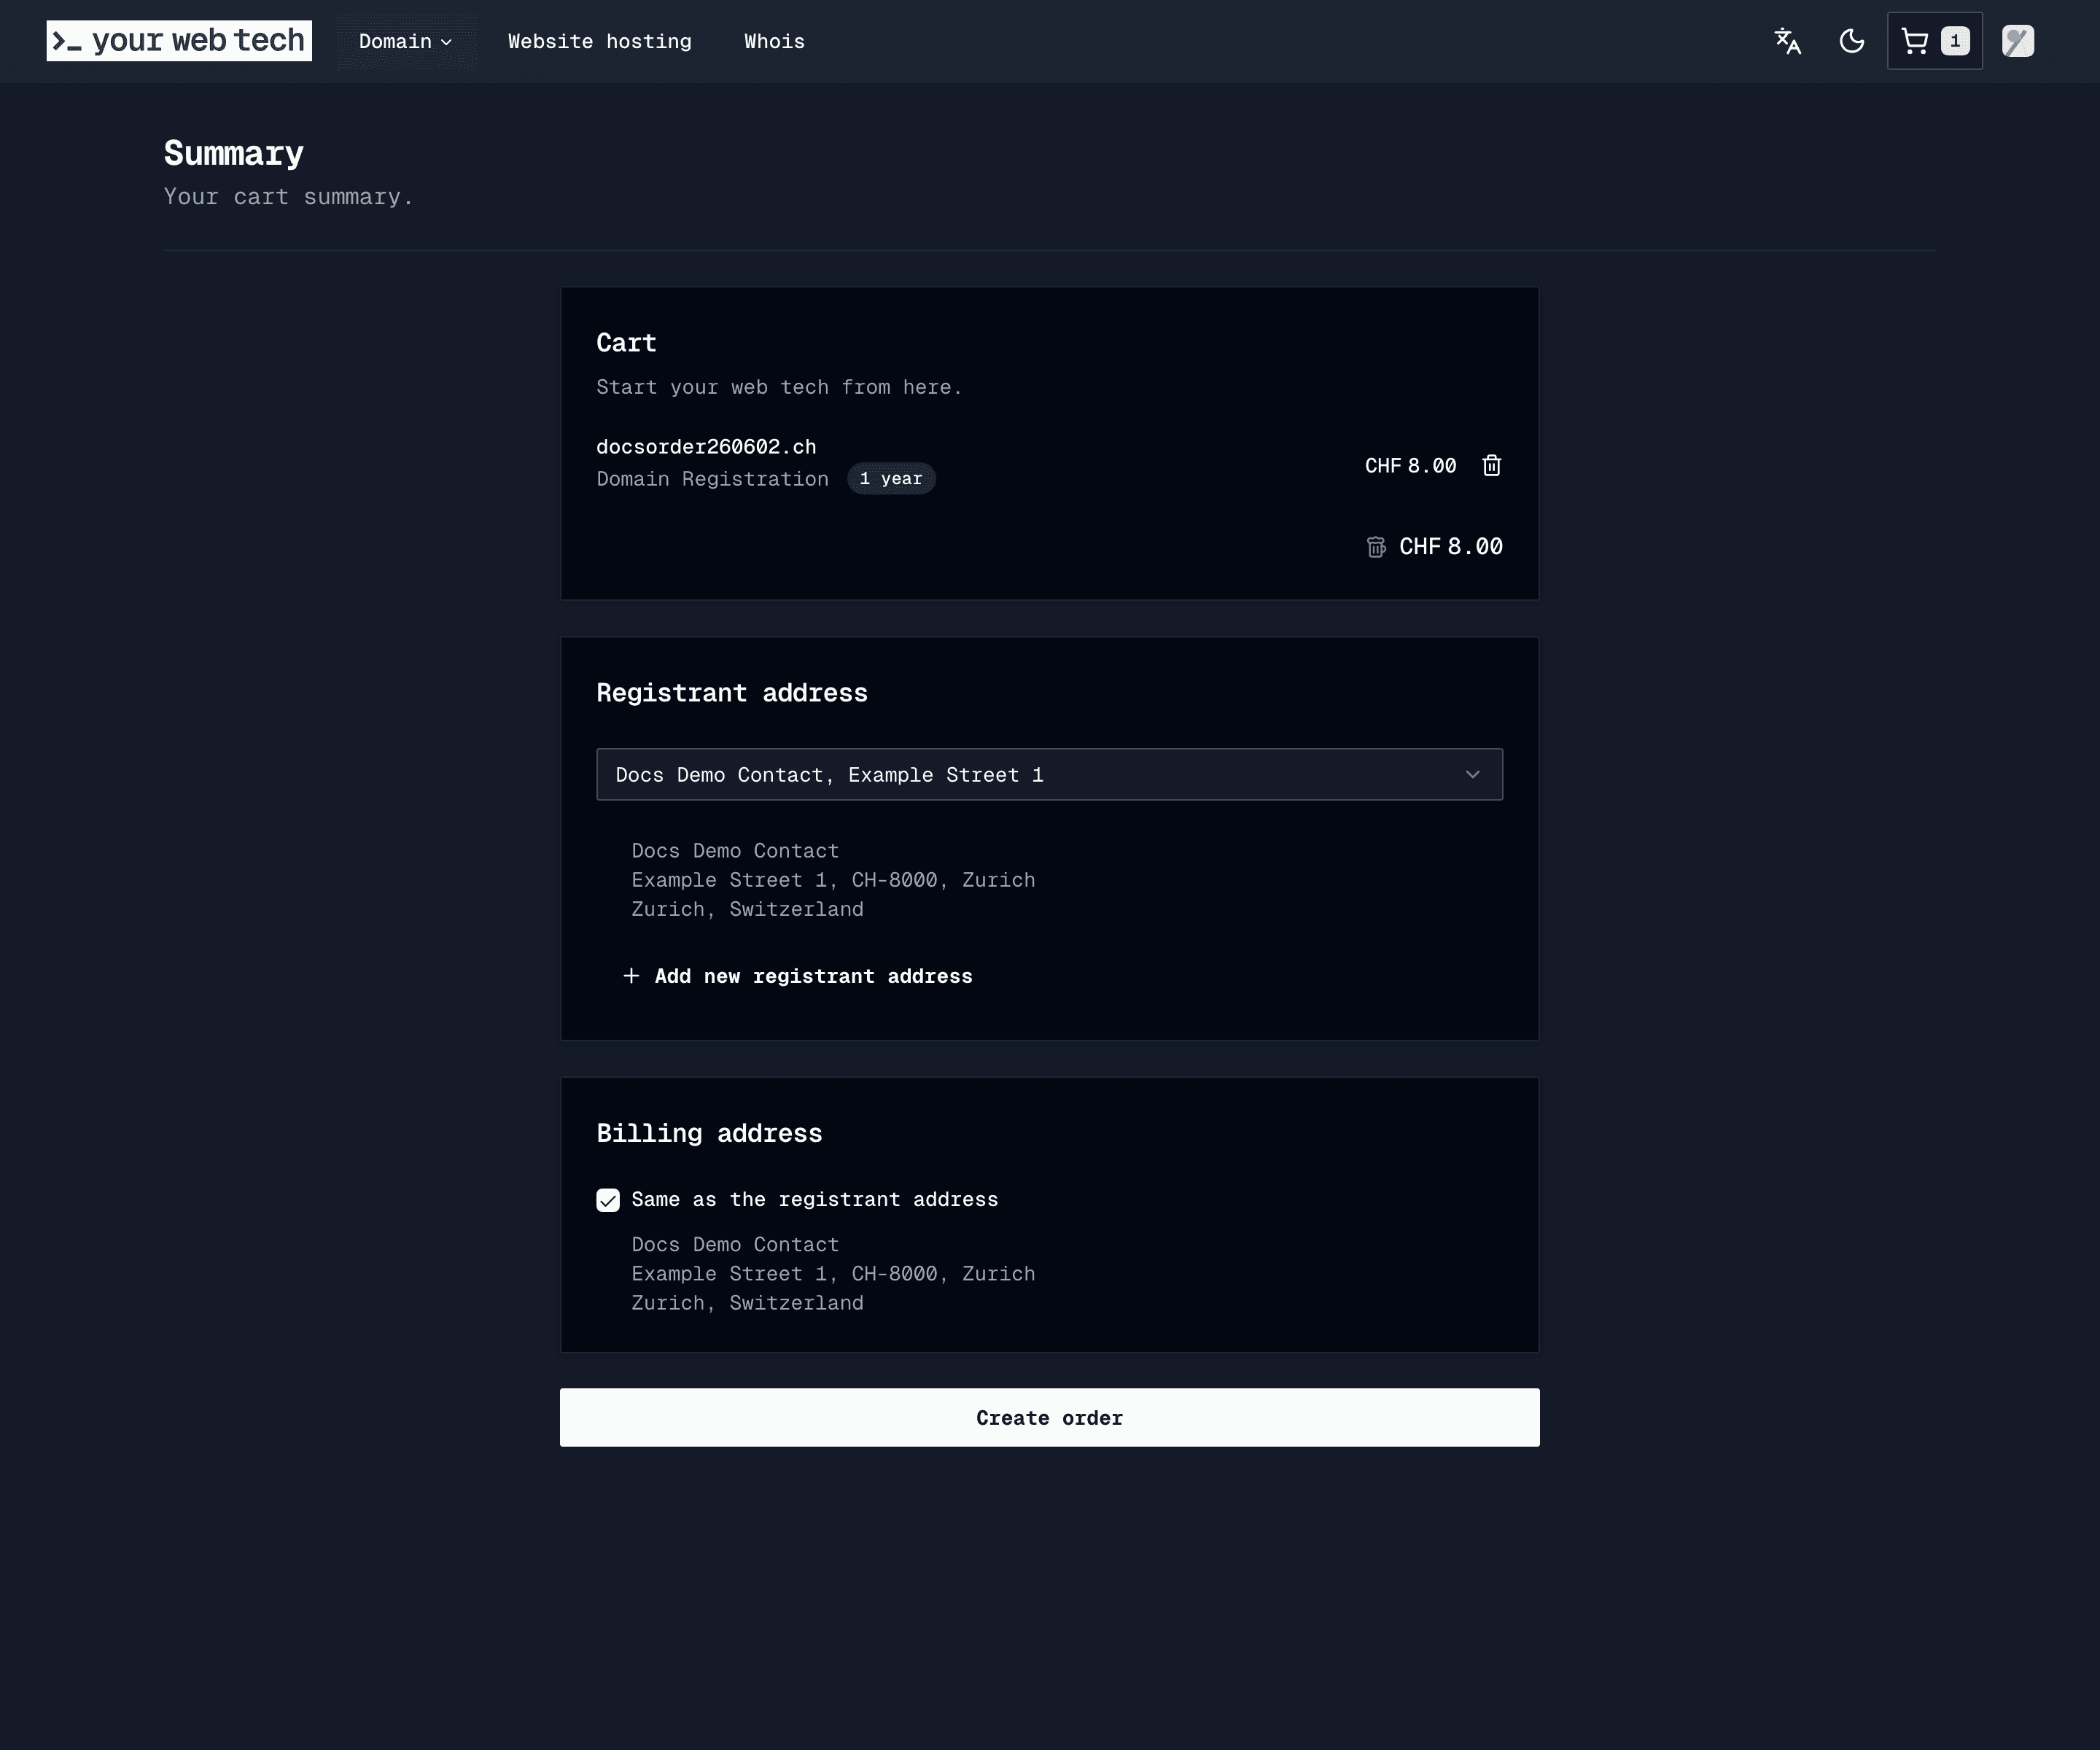This screenshot has height=1750, width=2100.
Task: Open the registrant address dropdown
Action: click(1049, 774)
